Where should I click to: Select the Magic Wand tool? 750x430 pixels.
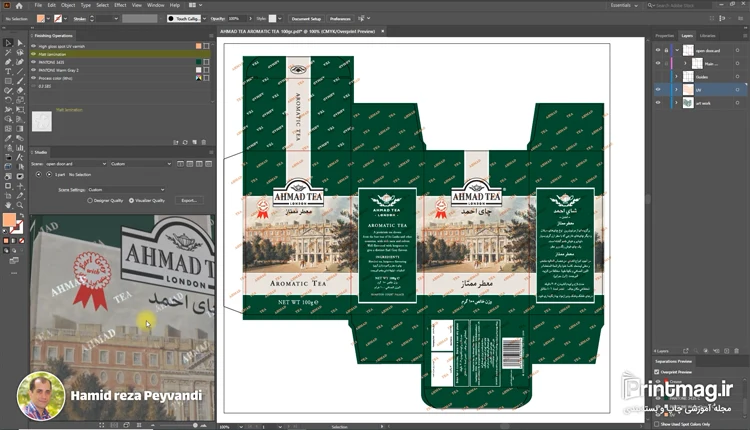coord(8,52)
